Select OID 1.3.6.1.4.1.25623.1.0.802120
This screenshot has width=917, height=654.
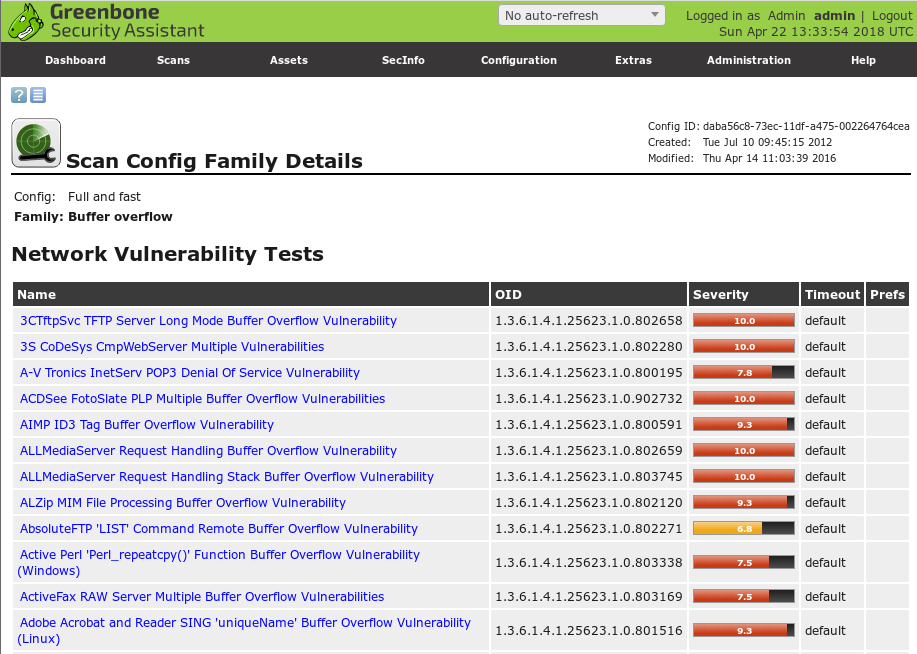(589, 502)
